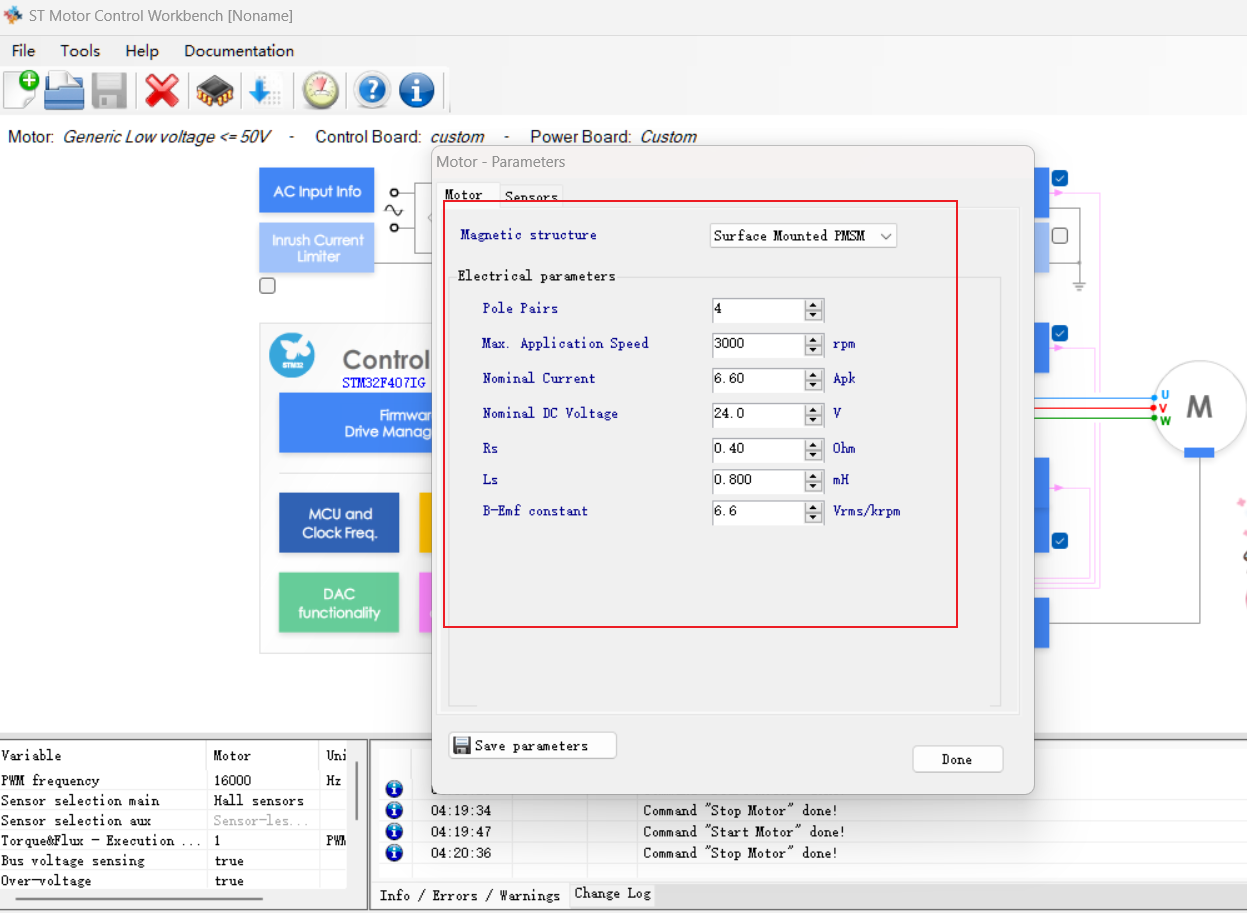1247x913 pixels.
Task: Click the info icon on the 04:19:34 log row
Action: click(394, 810)
